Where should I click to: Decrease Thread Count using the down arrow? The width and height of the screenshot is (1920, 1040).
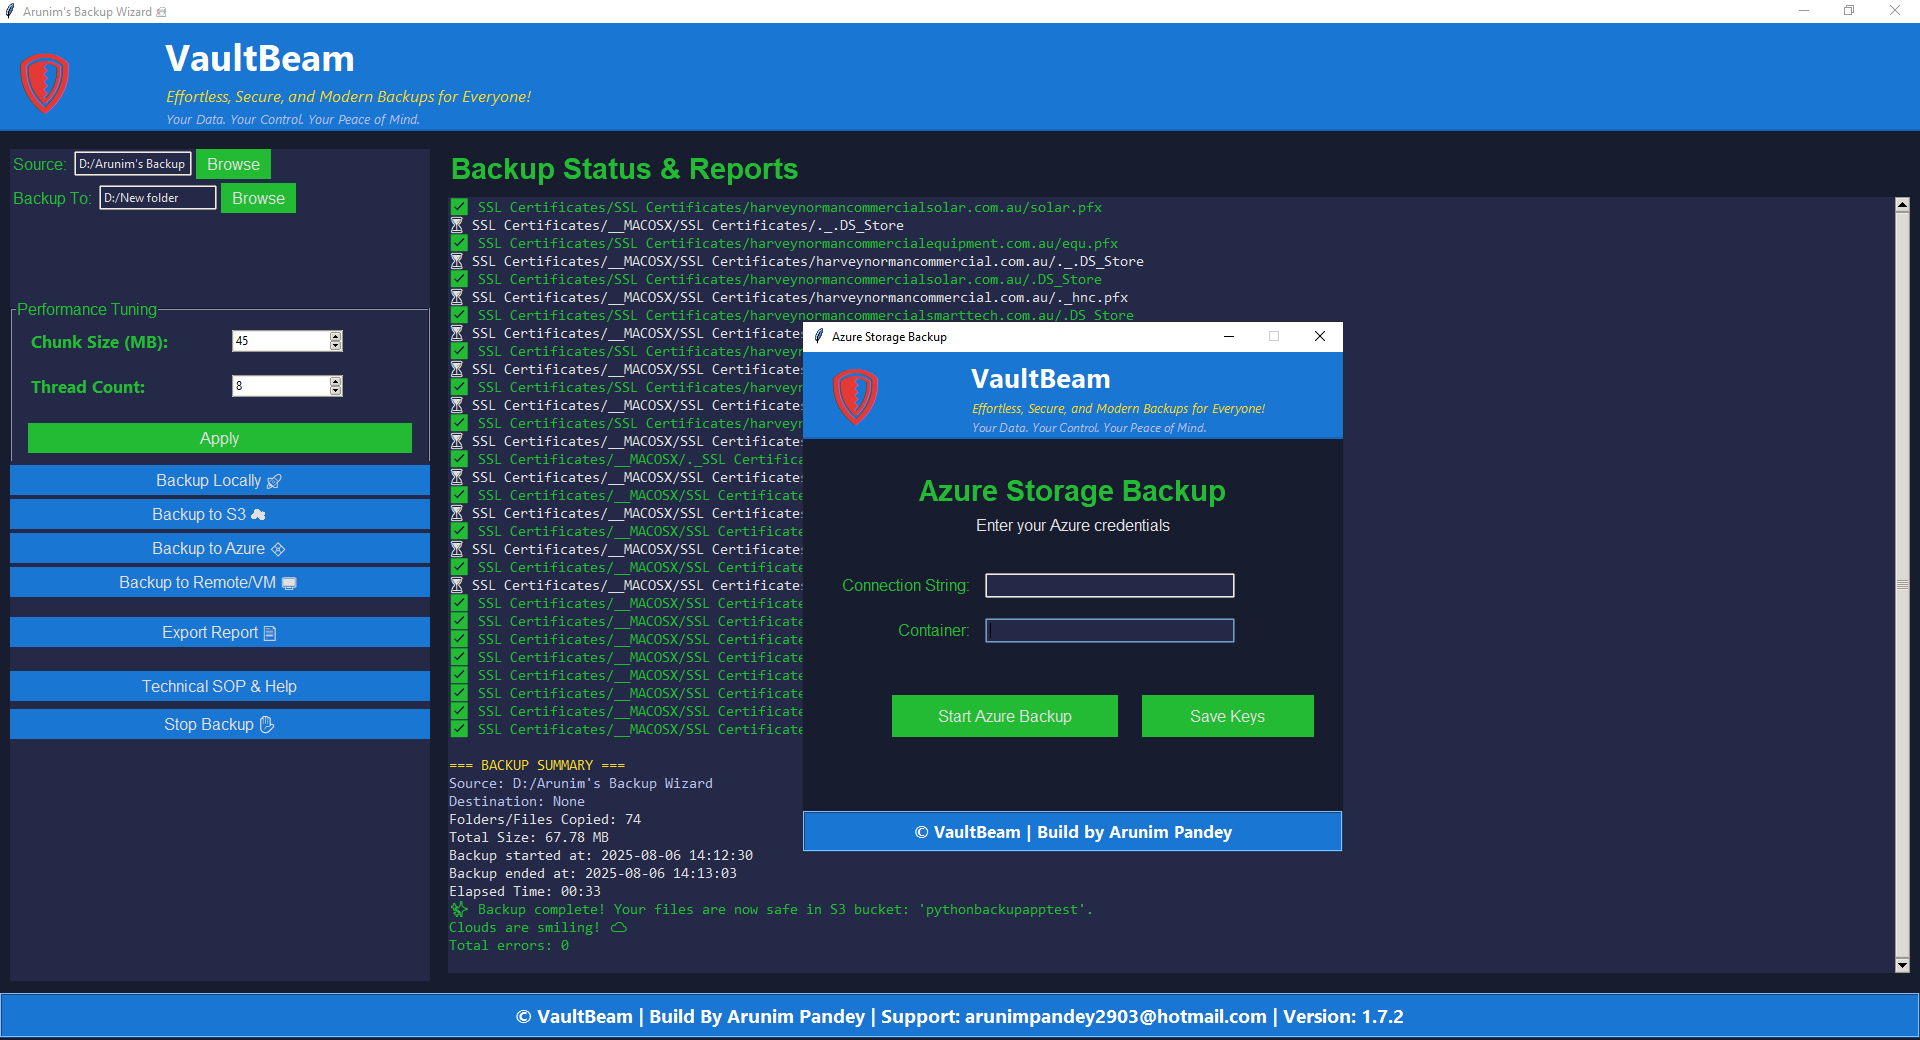[335, 391]
